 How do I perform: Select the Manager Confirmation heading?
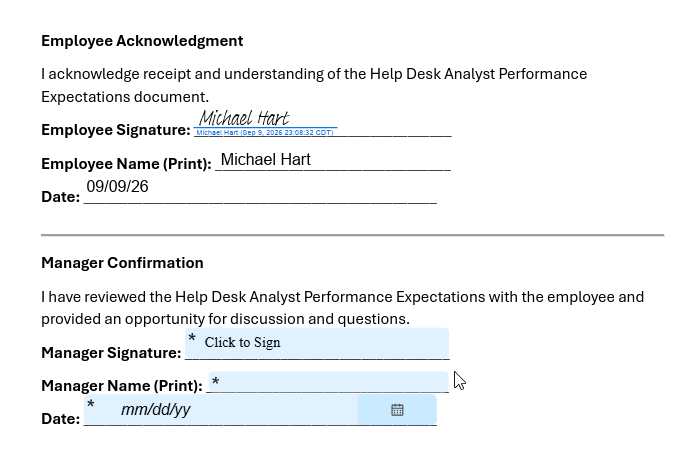tap(122, 263)
